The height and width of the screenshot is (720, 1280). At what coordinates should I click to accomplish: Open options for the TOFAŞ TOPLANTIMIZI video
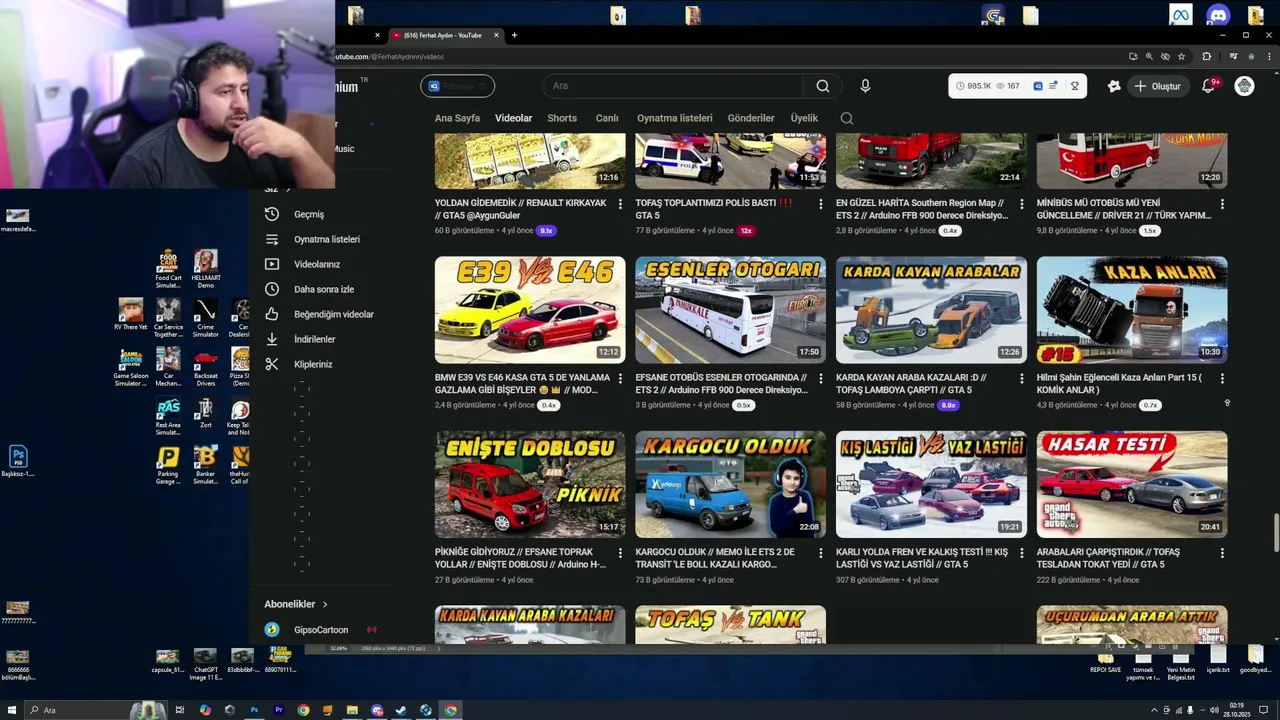[820, 204]
